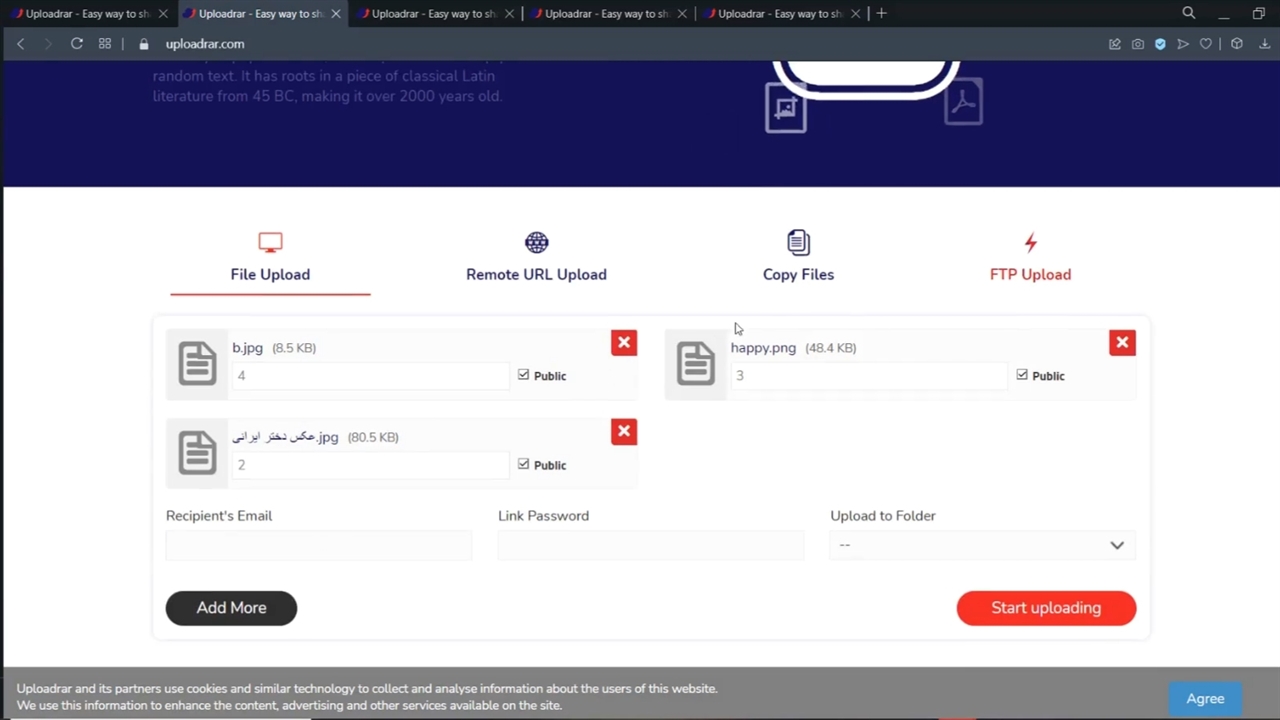Click the FTP Upload lightning bolt icon
The image size is (1280, 720).
(x=1030, y=242)
